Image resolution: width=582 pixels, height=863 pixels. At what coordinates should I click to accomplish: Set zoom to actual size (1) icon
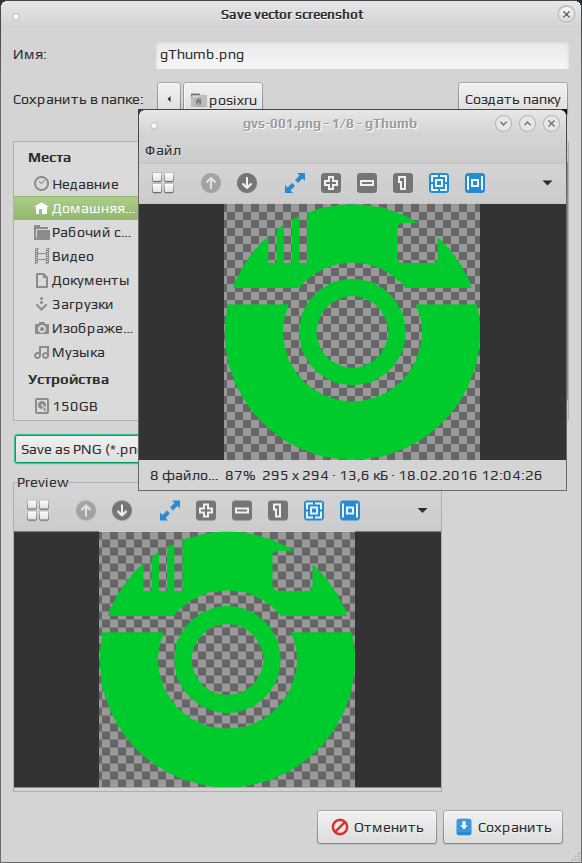402,183
